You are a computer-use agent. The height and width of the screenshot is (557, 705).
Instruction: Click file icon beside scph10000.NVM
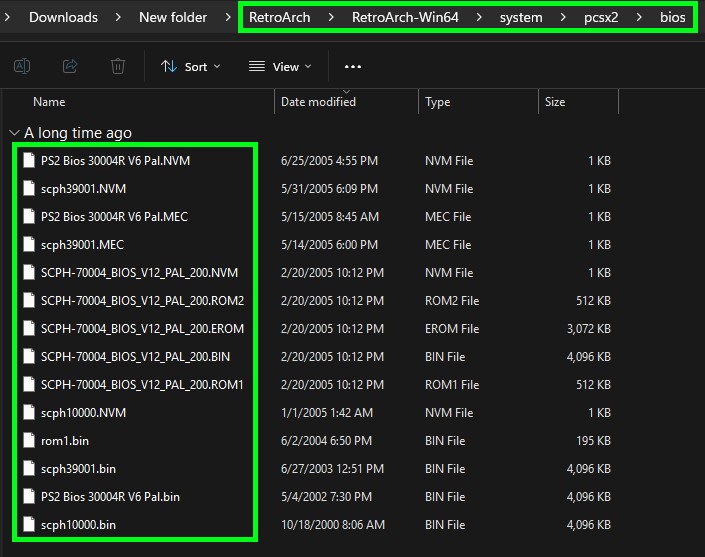click(29, 412)
